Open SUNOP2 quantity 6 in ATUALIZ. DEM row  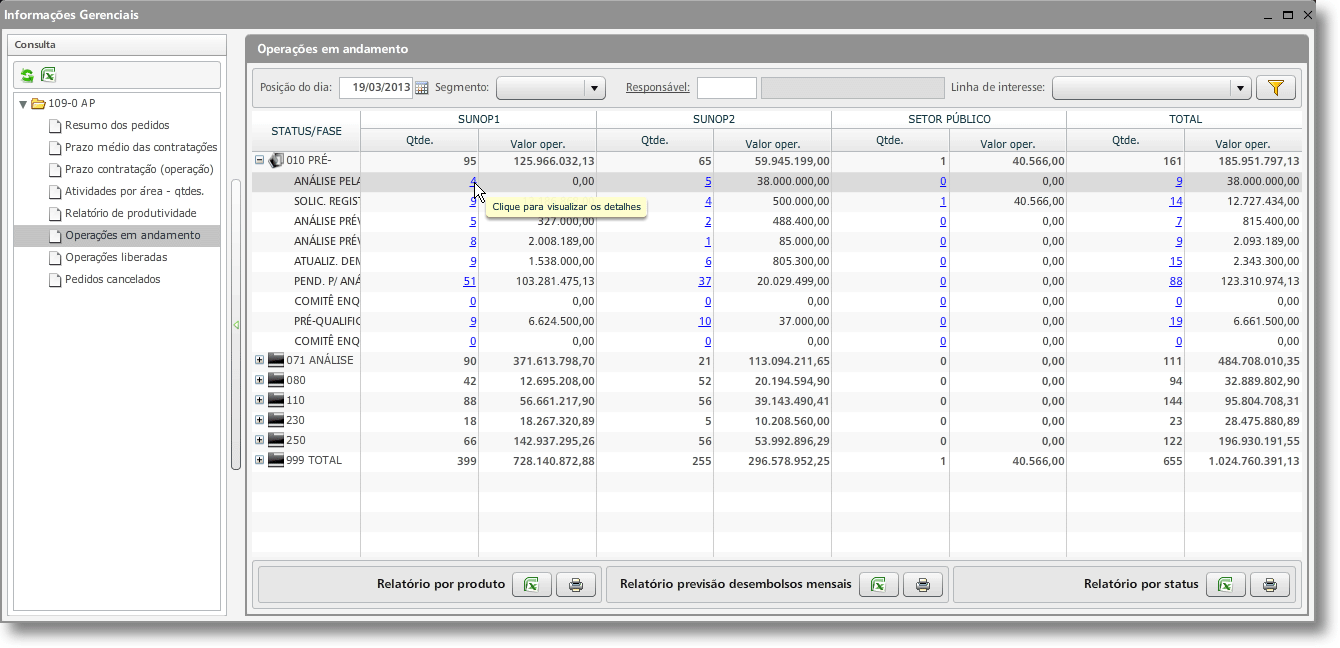[708, 261]
